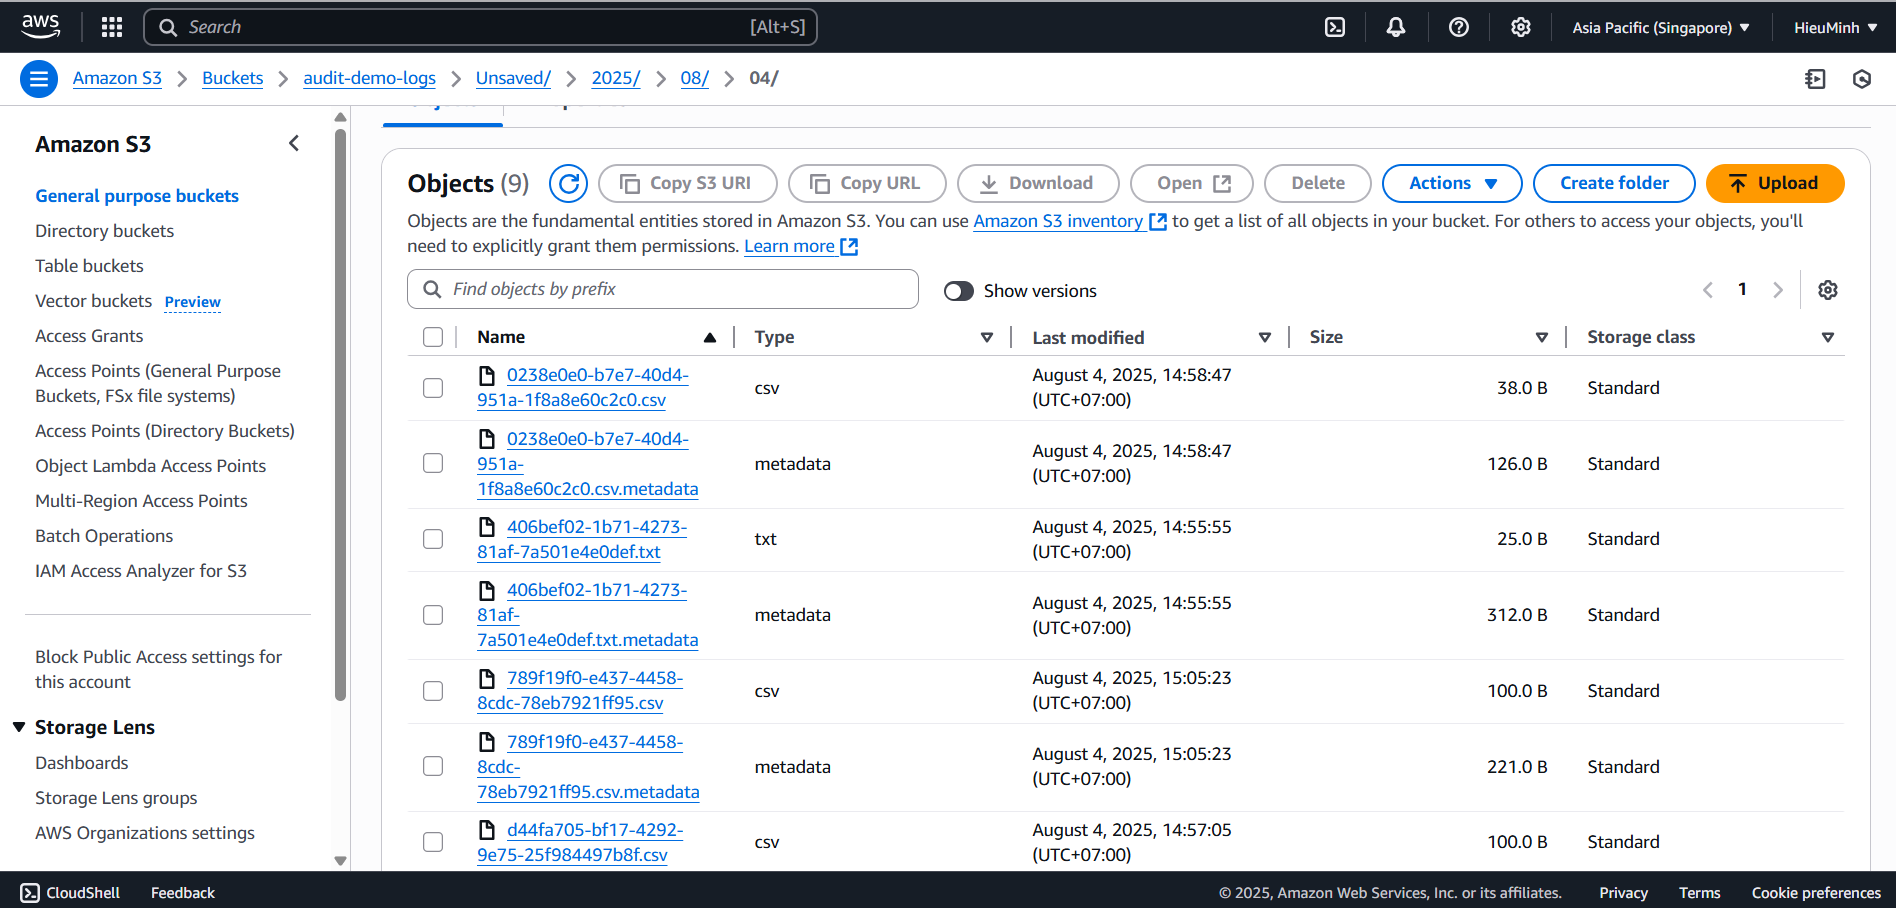Click the orange Upload button
1896x908 pixels.
1775,183
